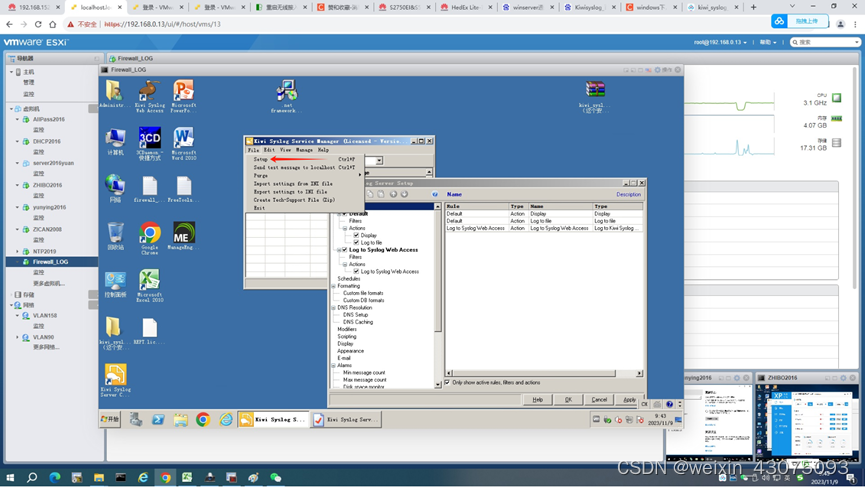The image size is (865, 487).
Task: Toggle Only show active rules checkbox
Action: [447, 382]
